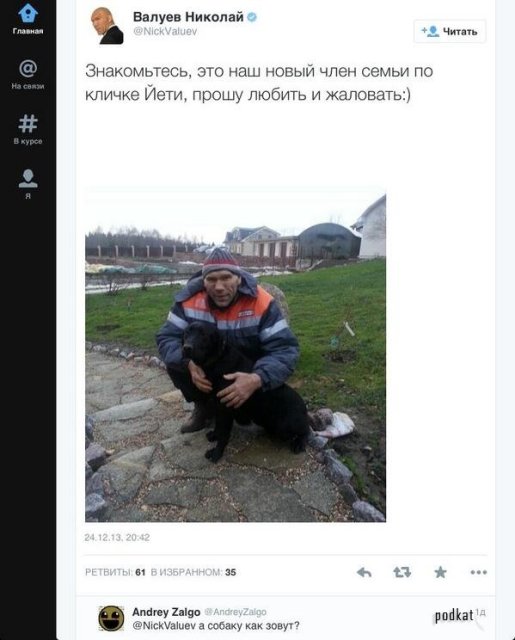This screenshot has width=515, height=640.
Task: Open the Я profile icon
Action: pos(28,178)
